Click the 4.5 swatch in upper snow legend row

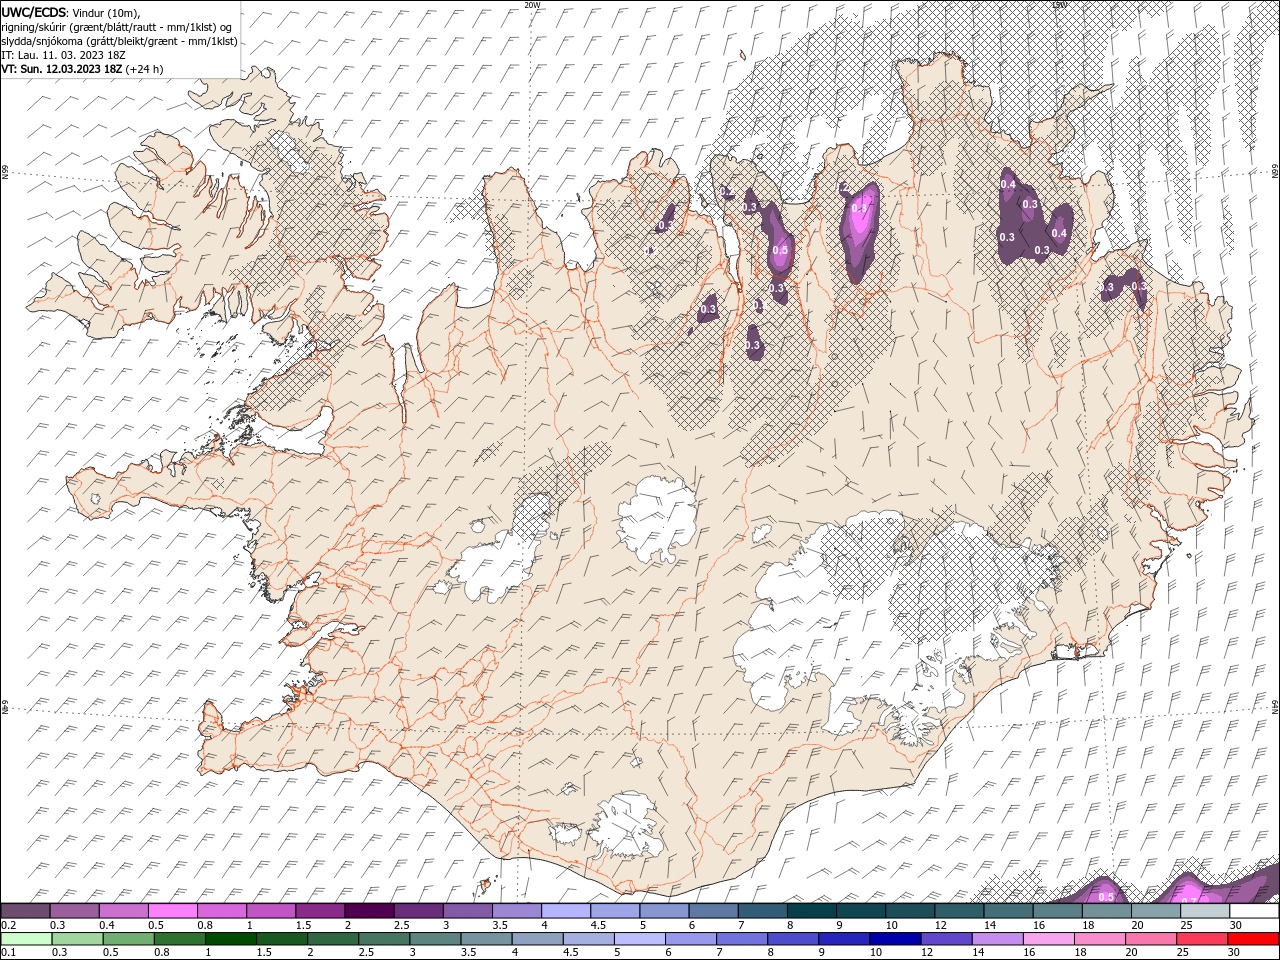click(x=615, y=911)
